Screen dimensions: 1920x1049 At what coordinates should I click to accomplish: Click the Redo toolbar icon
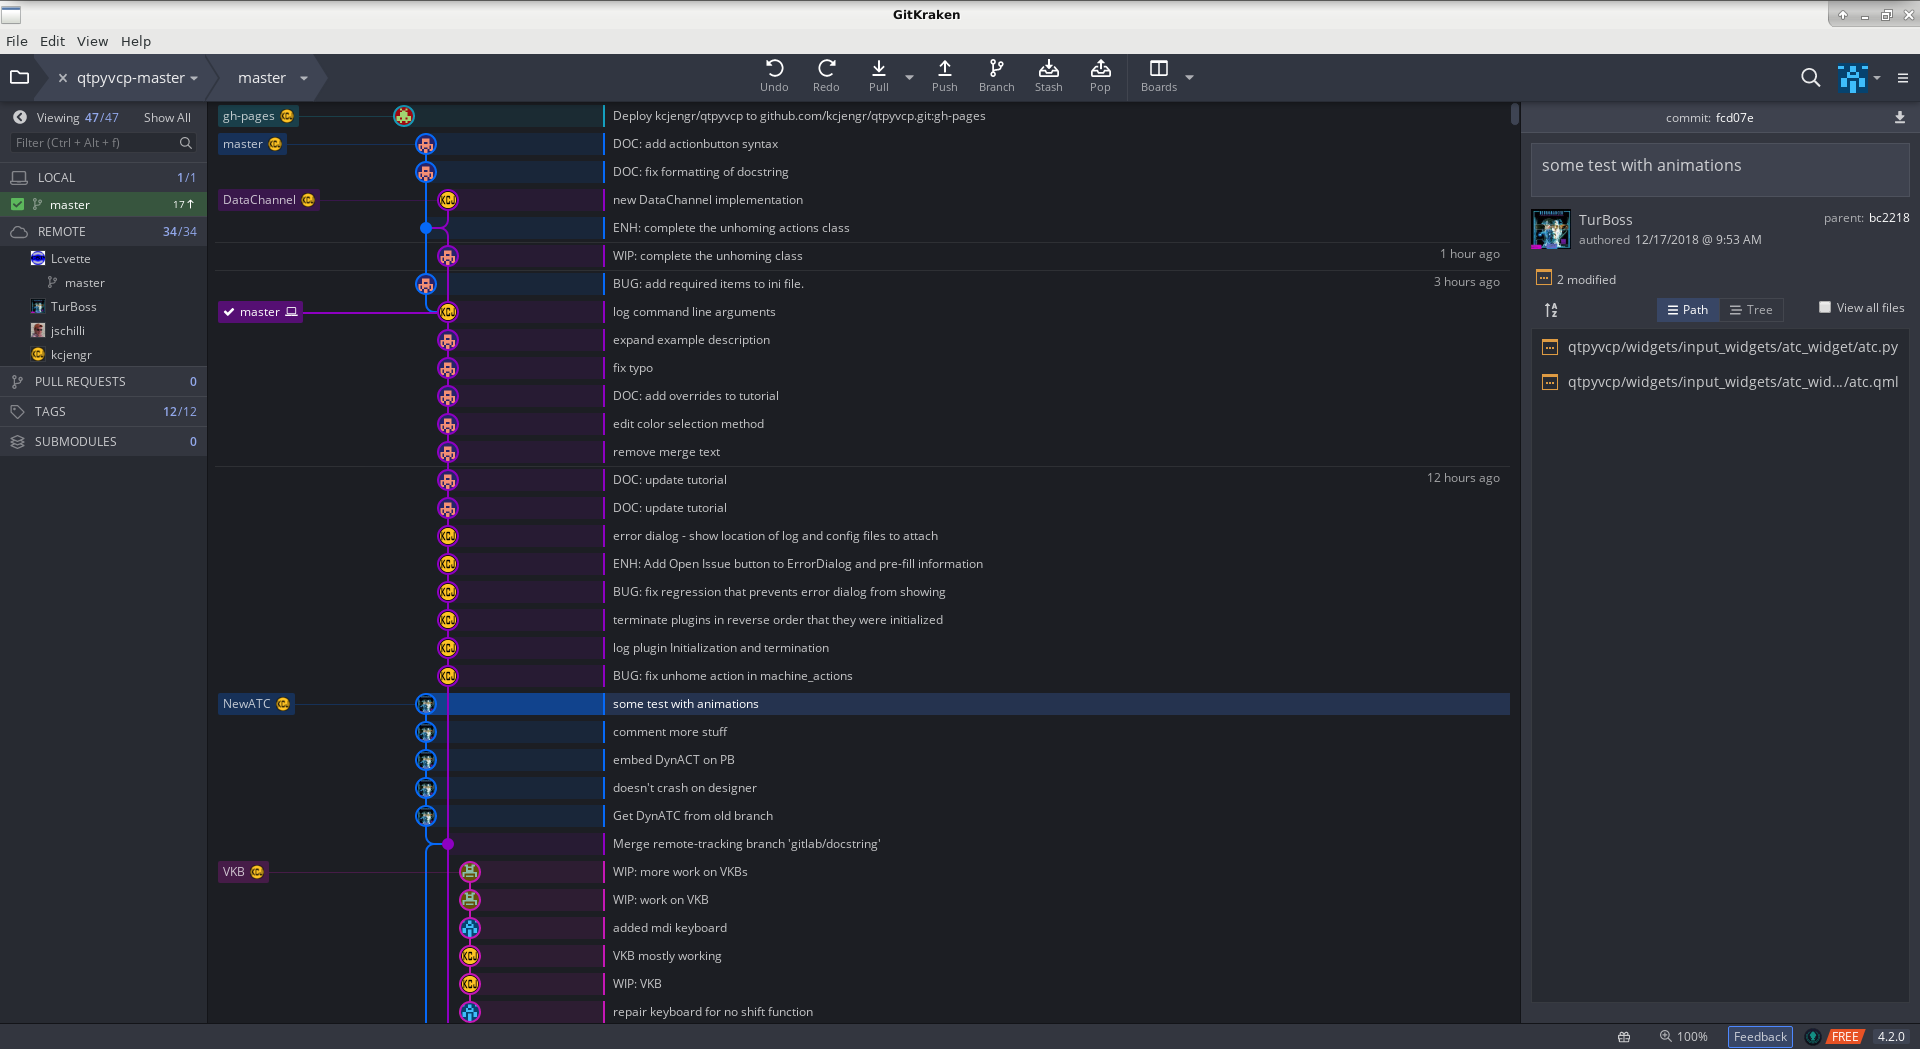tap(826, 76)
